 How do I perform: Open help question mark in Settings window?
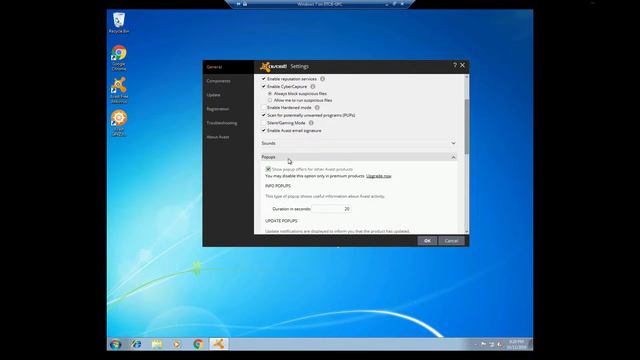coord(455,65)
